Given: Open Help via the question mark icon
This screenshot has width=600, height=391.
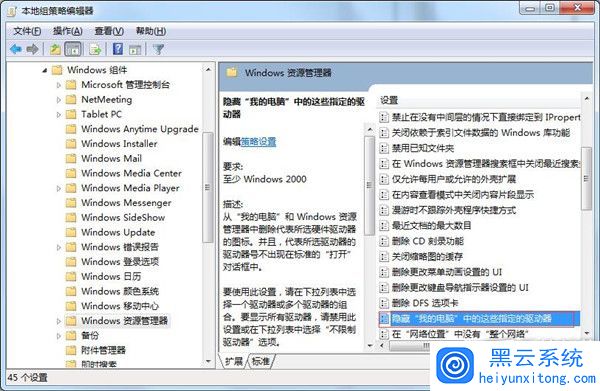Looking at the screenshot, I should click(118, 49).
